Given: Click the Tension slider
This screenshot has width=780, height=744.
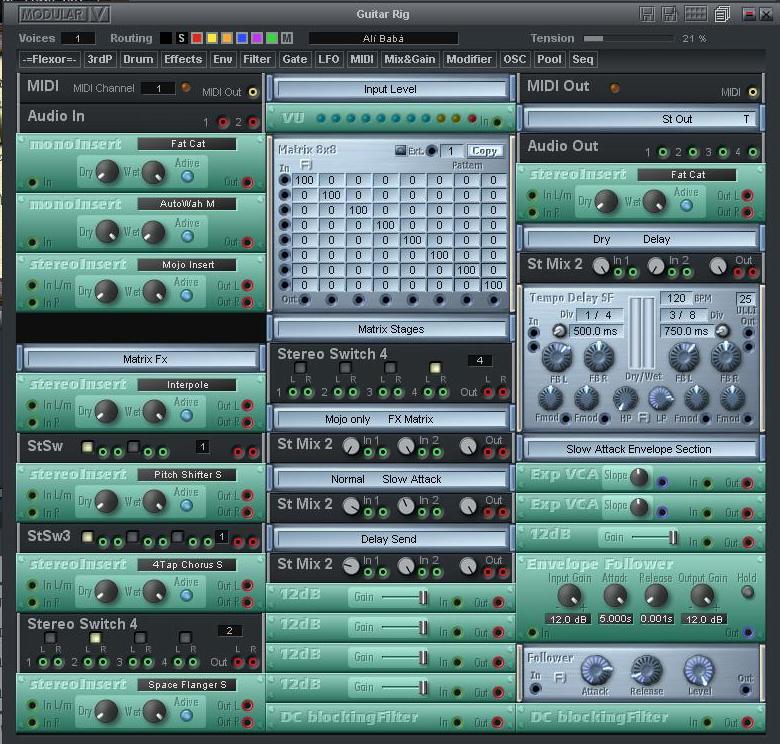Looking at the screenshot, I should point(628,39).
